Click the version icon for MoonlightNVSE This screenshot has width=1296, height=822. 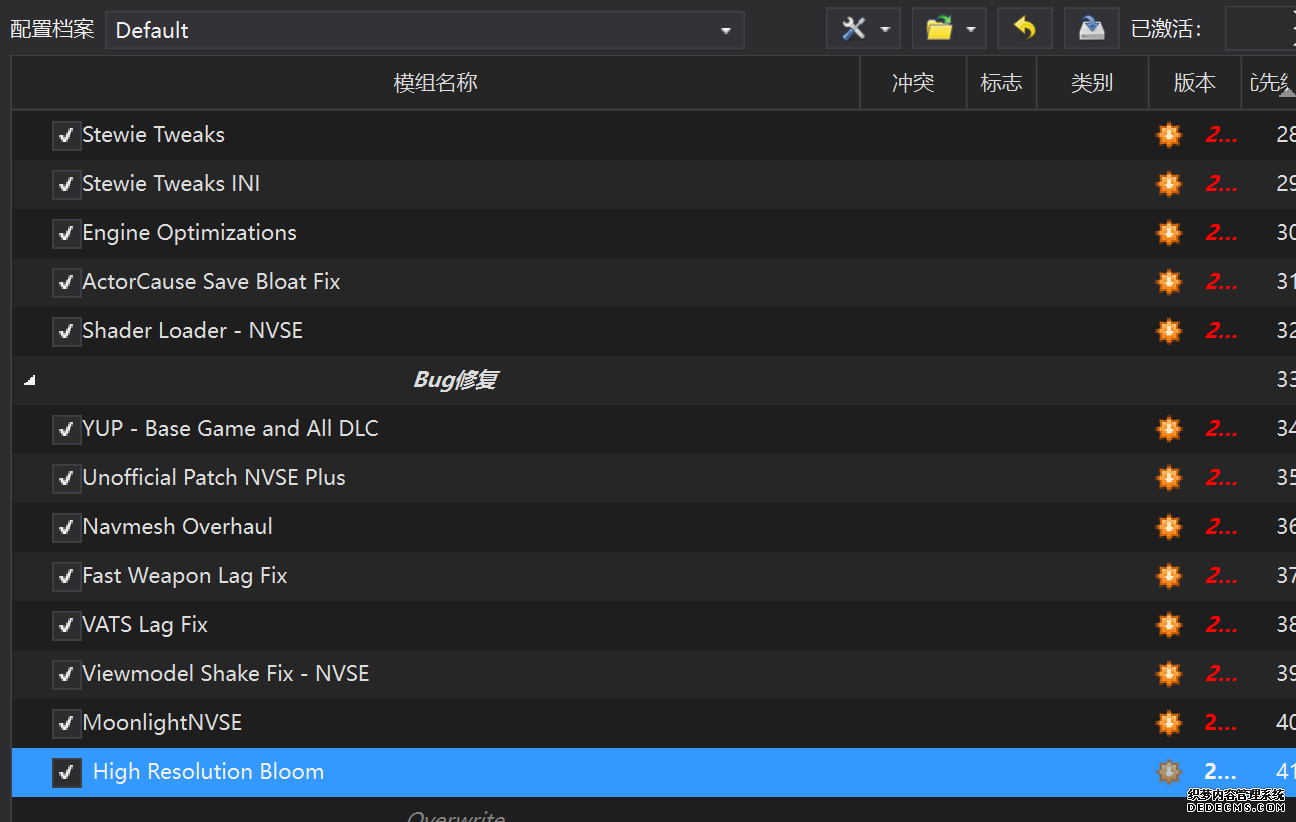point(1168,723)
